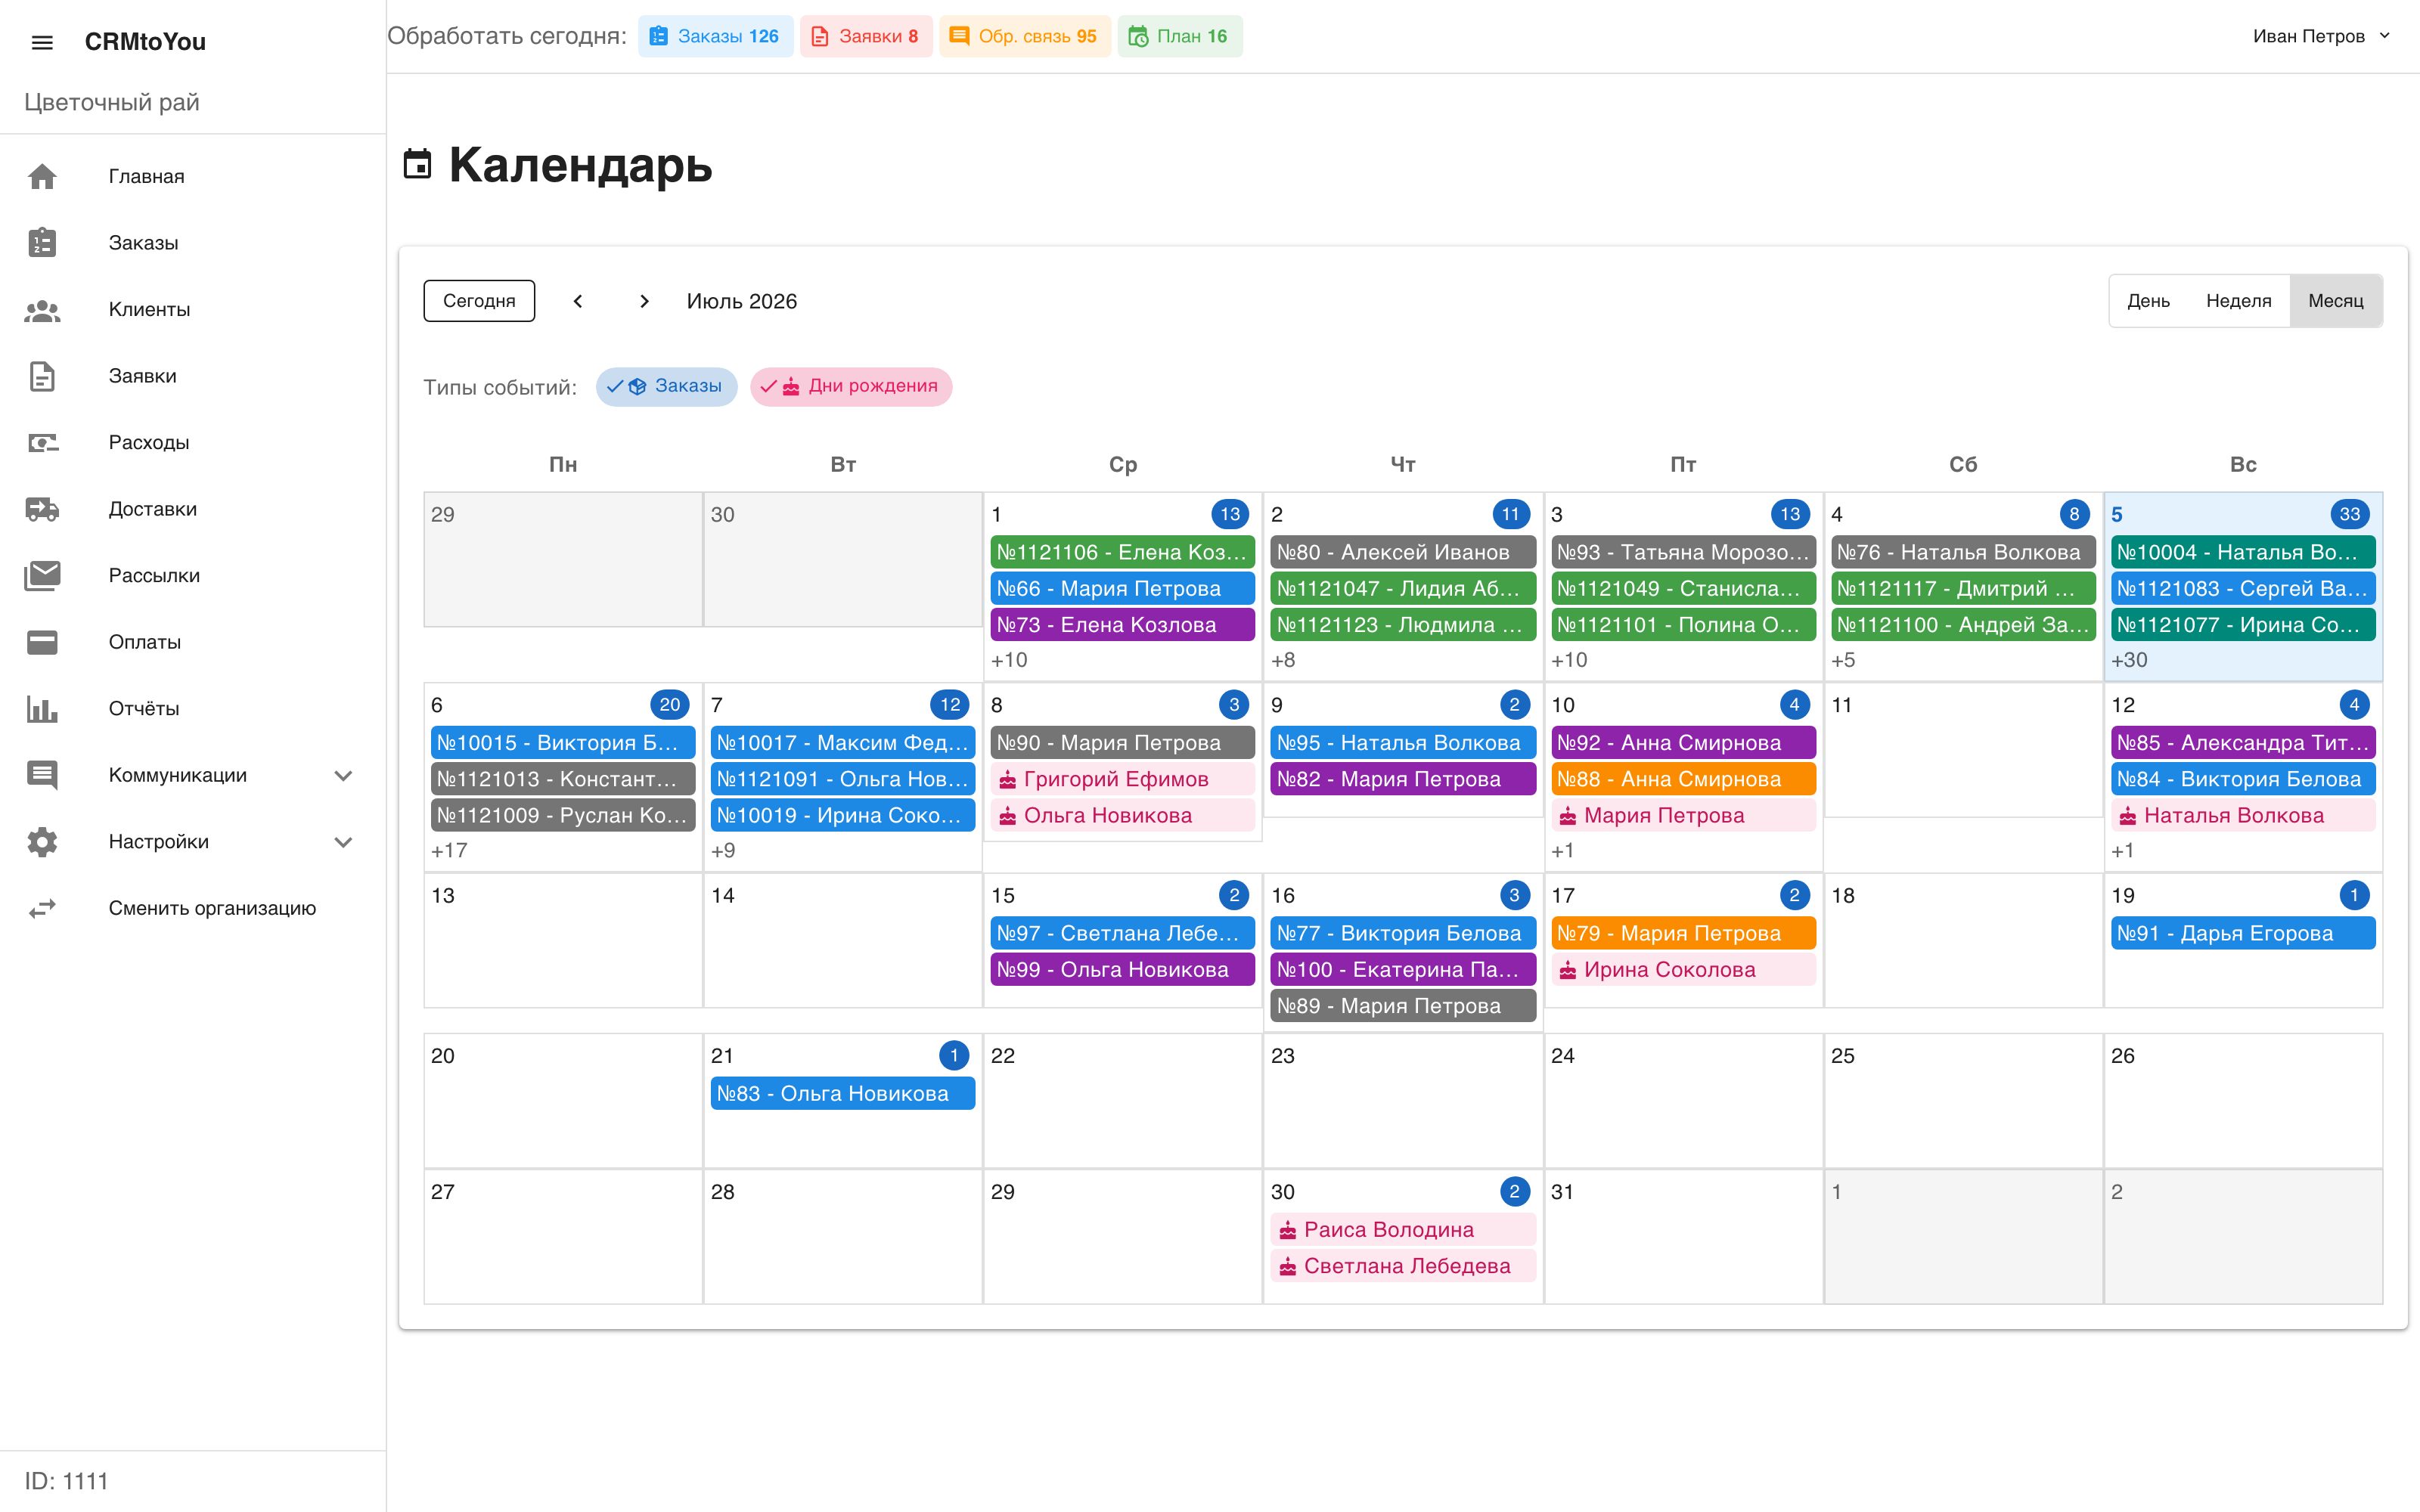
Task: Click the Сегодня button
Action: click(479, 301)
